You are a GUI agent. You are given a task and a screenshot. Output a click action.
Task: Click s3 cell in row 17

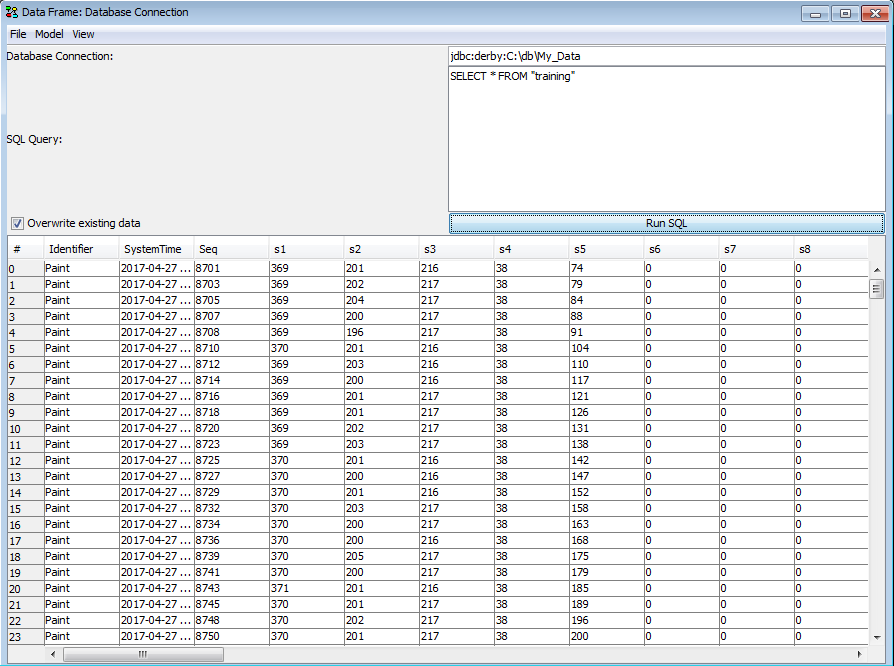point(457,540)
